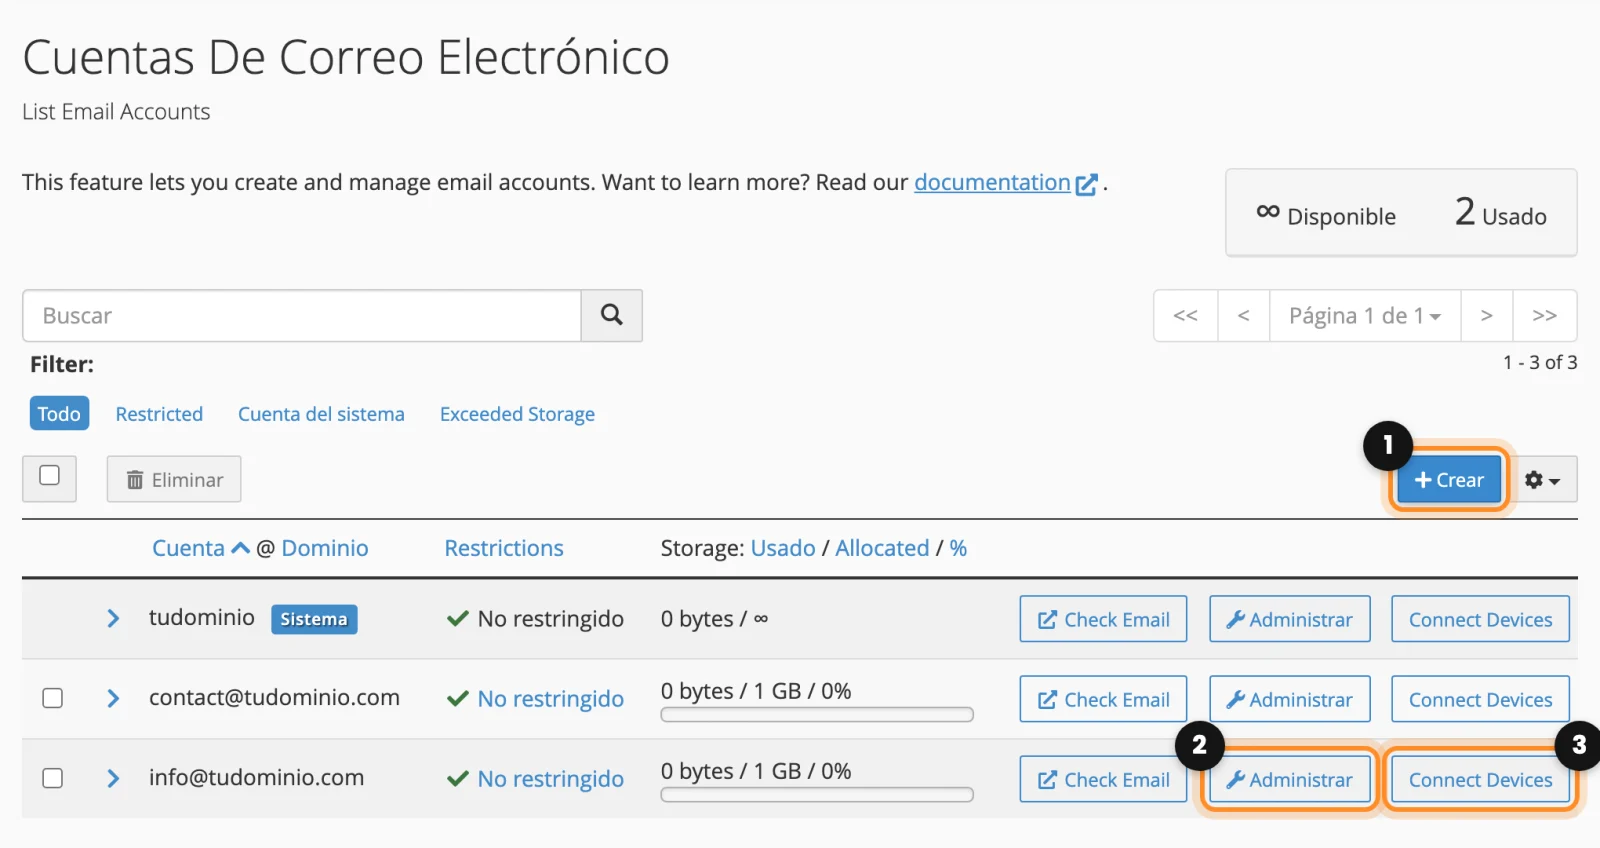This screenshot has width=1600, height=848.
Task: Sort storage by Usado
Action: (783, 548)
